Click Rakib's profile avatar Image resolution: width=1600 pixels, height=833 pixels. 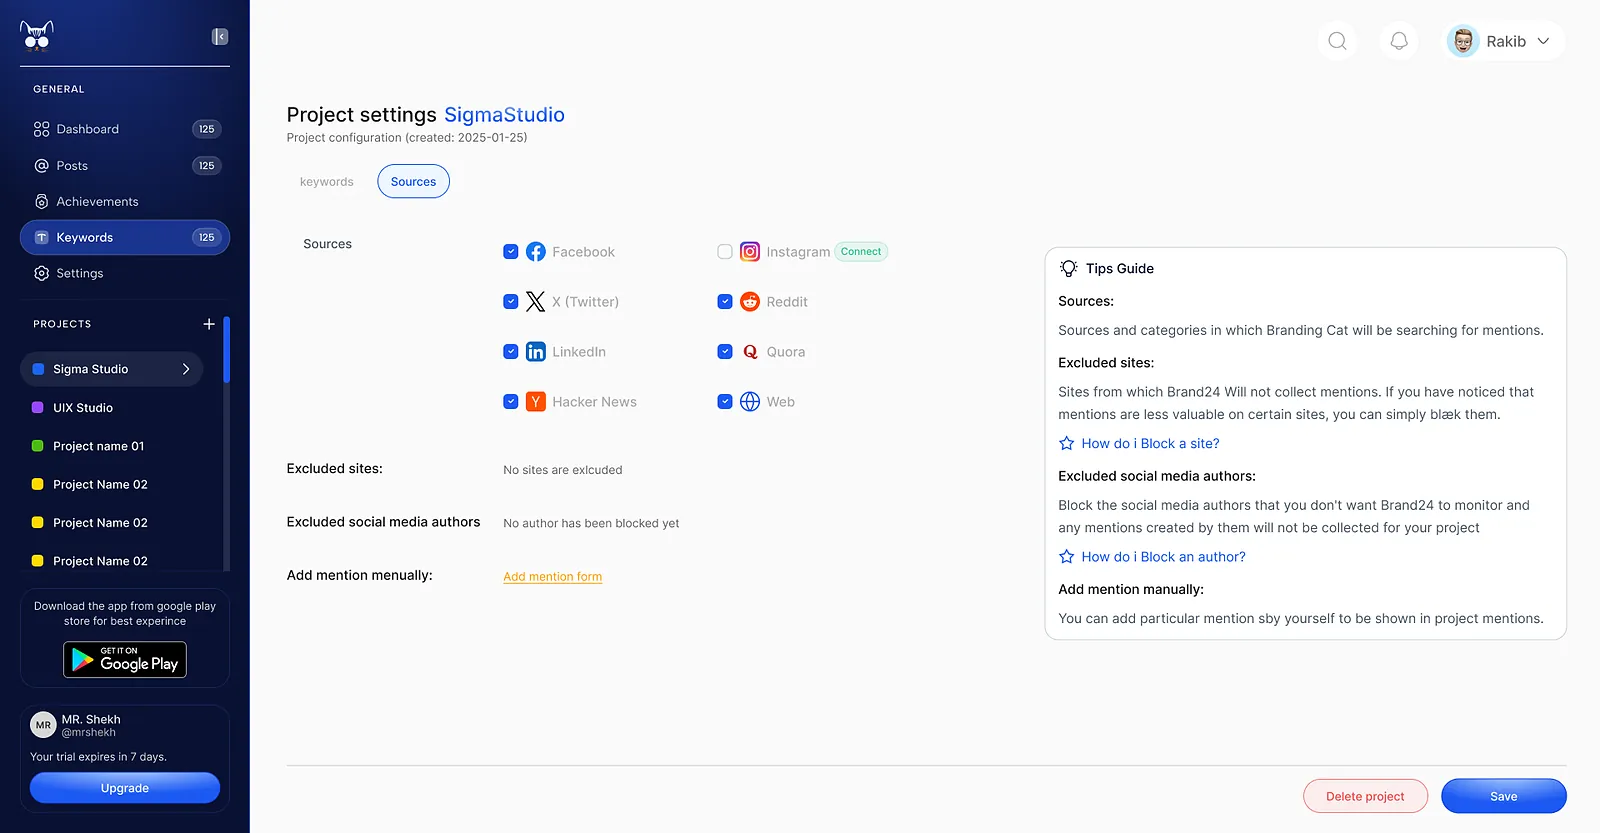pos(1463,41)
